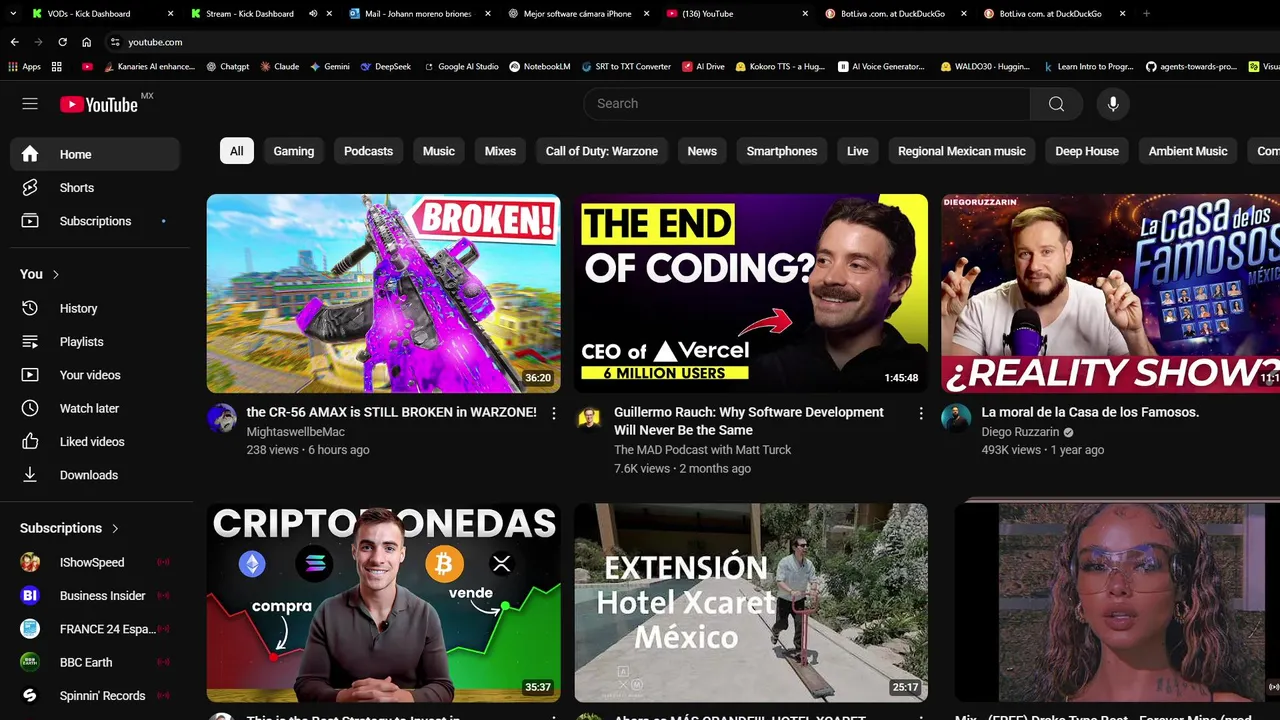Open The MAD Podcast with Matt Turck link
The width and height of the screenshot is (1280, 720).
coord(703,450)
